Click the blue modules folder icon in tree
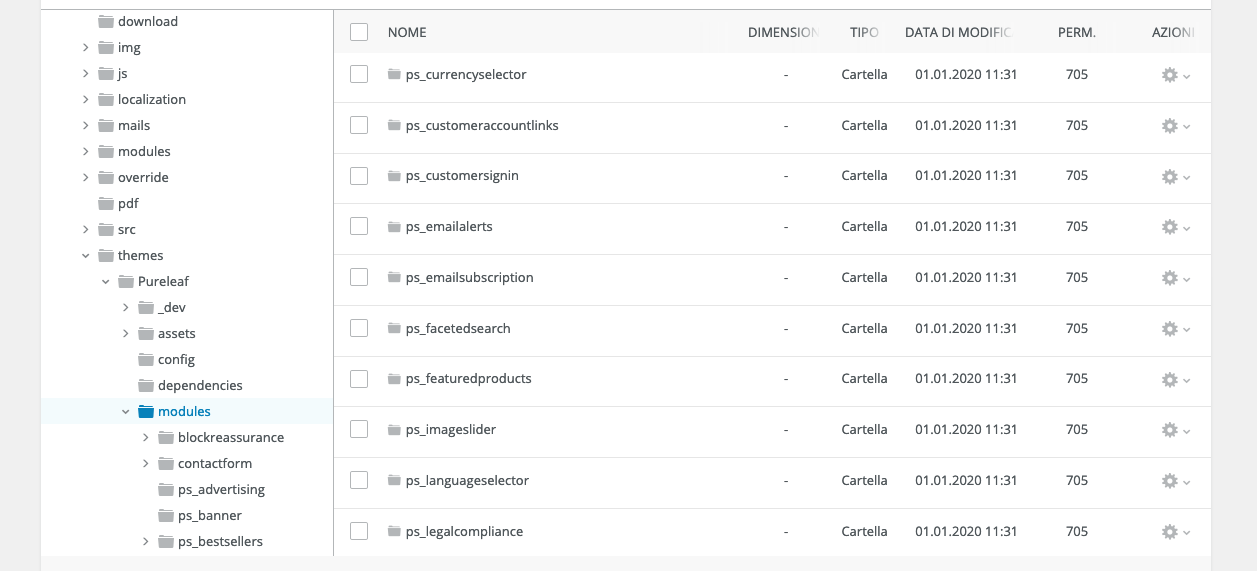1257x571 pixels. [x=146, y=411]
